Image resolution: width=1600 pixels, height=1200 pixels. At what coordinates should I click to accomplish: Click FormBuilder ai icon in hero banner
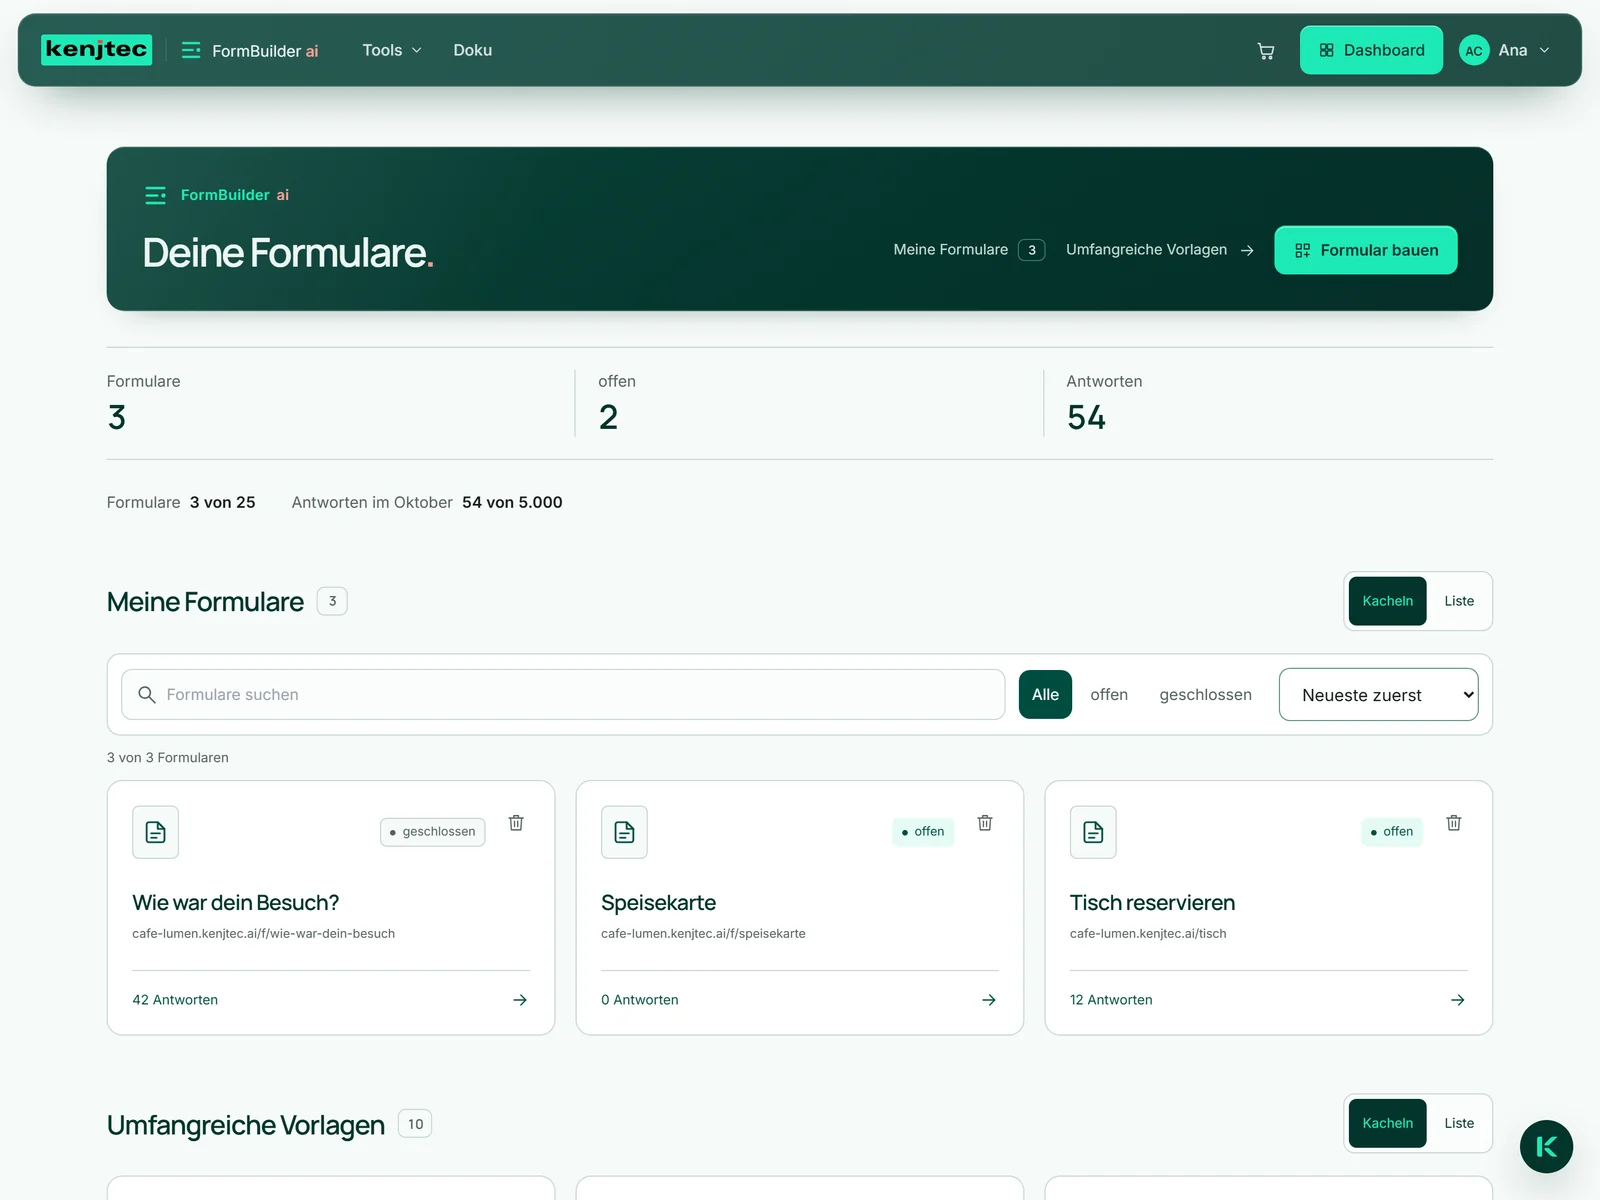click(x=155, y=195)
